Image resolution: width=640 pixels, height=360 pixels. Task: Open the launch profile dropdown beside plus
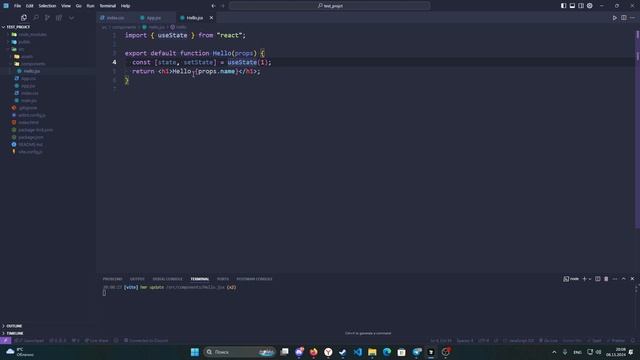pos(590,279)
